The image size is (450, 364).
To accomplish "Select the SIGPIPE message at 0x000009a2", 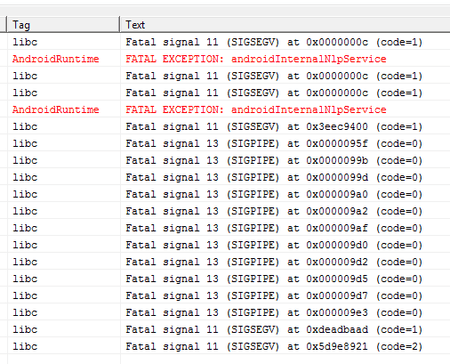I will coord(274,211).
